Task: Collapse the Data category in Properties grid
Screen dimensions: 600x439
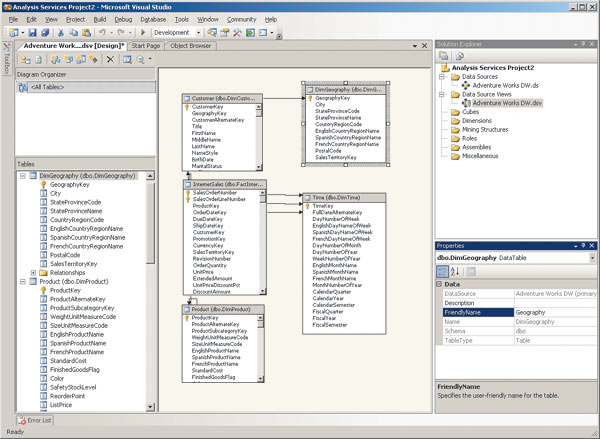Action: pyautogui.click(x=439, y=284)
